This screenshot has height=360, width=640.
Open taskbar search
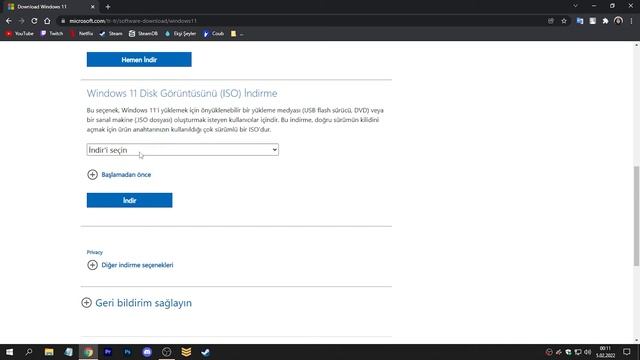29,352
